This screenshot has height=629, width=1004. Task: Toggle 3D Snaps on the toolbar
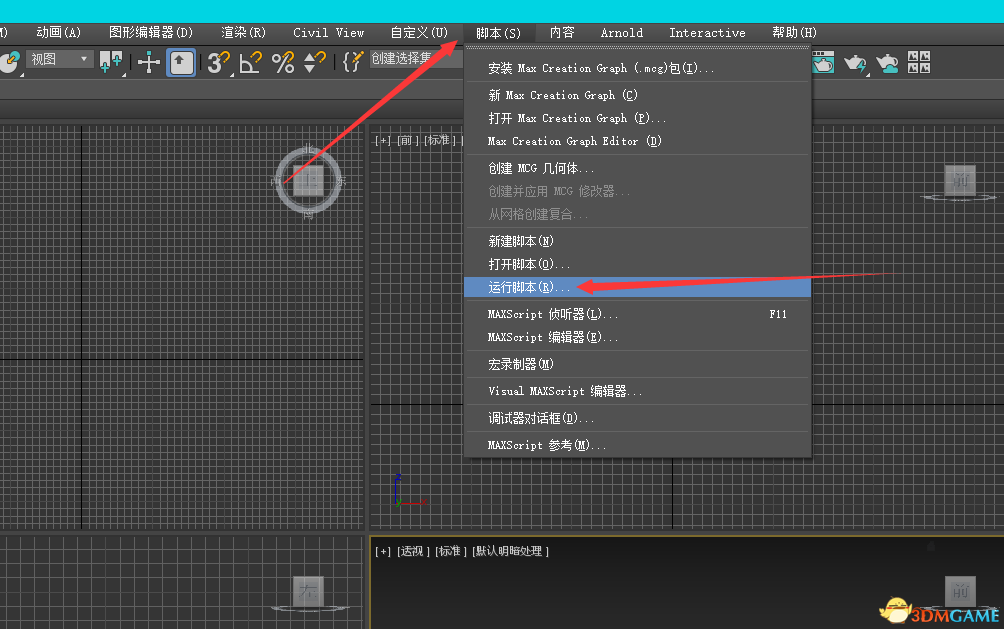pos(218,62)
